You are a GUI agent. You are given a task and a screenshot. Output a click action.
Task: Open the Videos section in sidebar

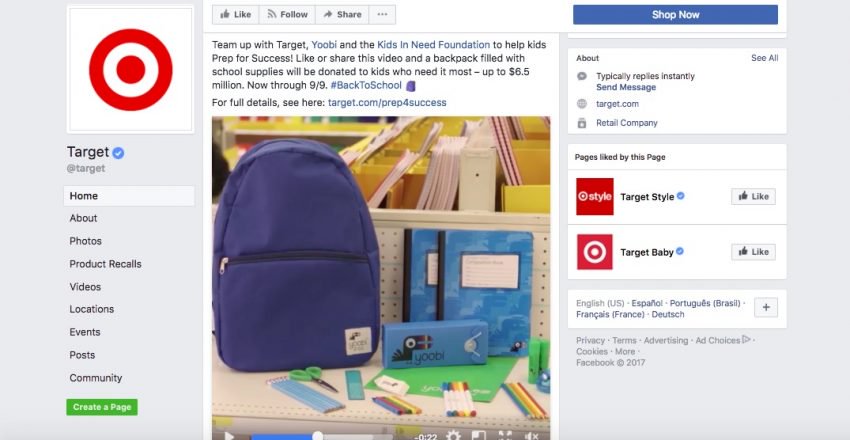click(x=85, y=287)
